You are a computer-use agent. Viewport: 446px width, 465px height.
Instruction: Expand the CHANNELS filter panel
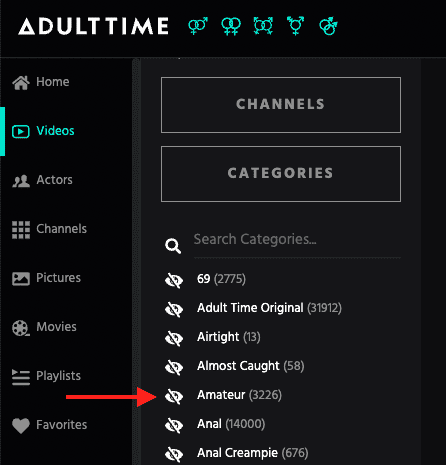tap(281, 105)
